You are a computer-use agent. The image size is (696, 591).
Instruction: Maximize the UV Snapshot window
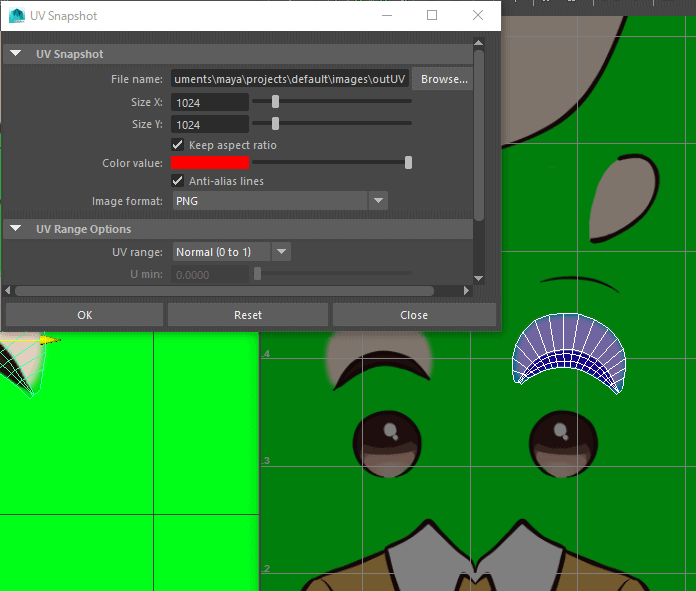coord(432,16)
